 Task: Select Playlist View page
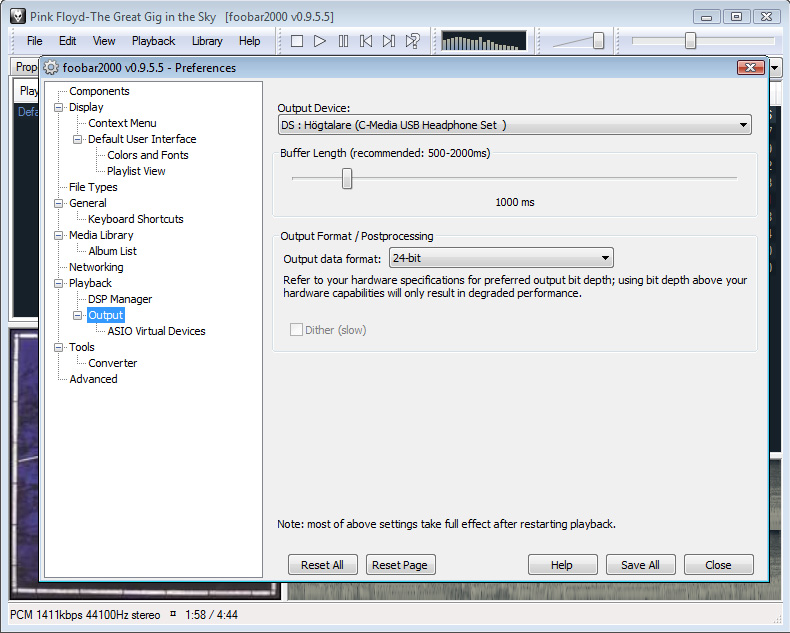coord(136,171)
